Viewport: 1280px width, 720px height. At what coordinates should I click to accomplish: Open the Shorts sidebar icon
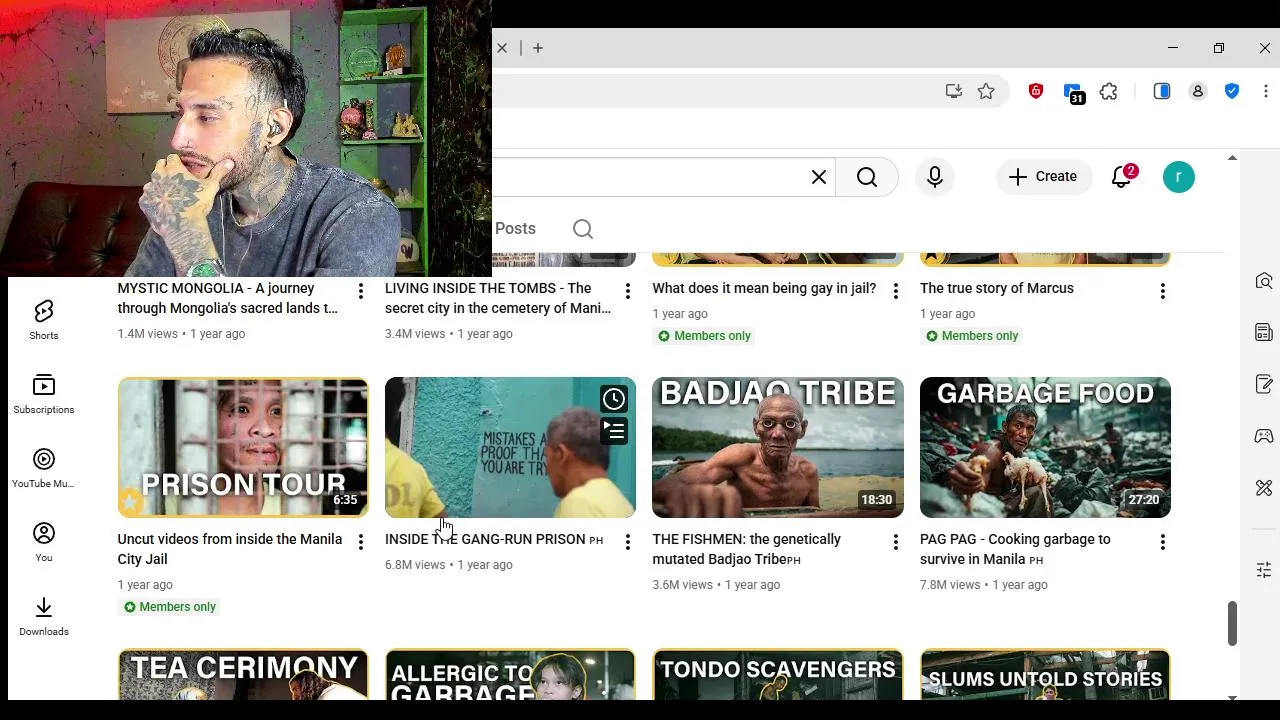44,320
